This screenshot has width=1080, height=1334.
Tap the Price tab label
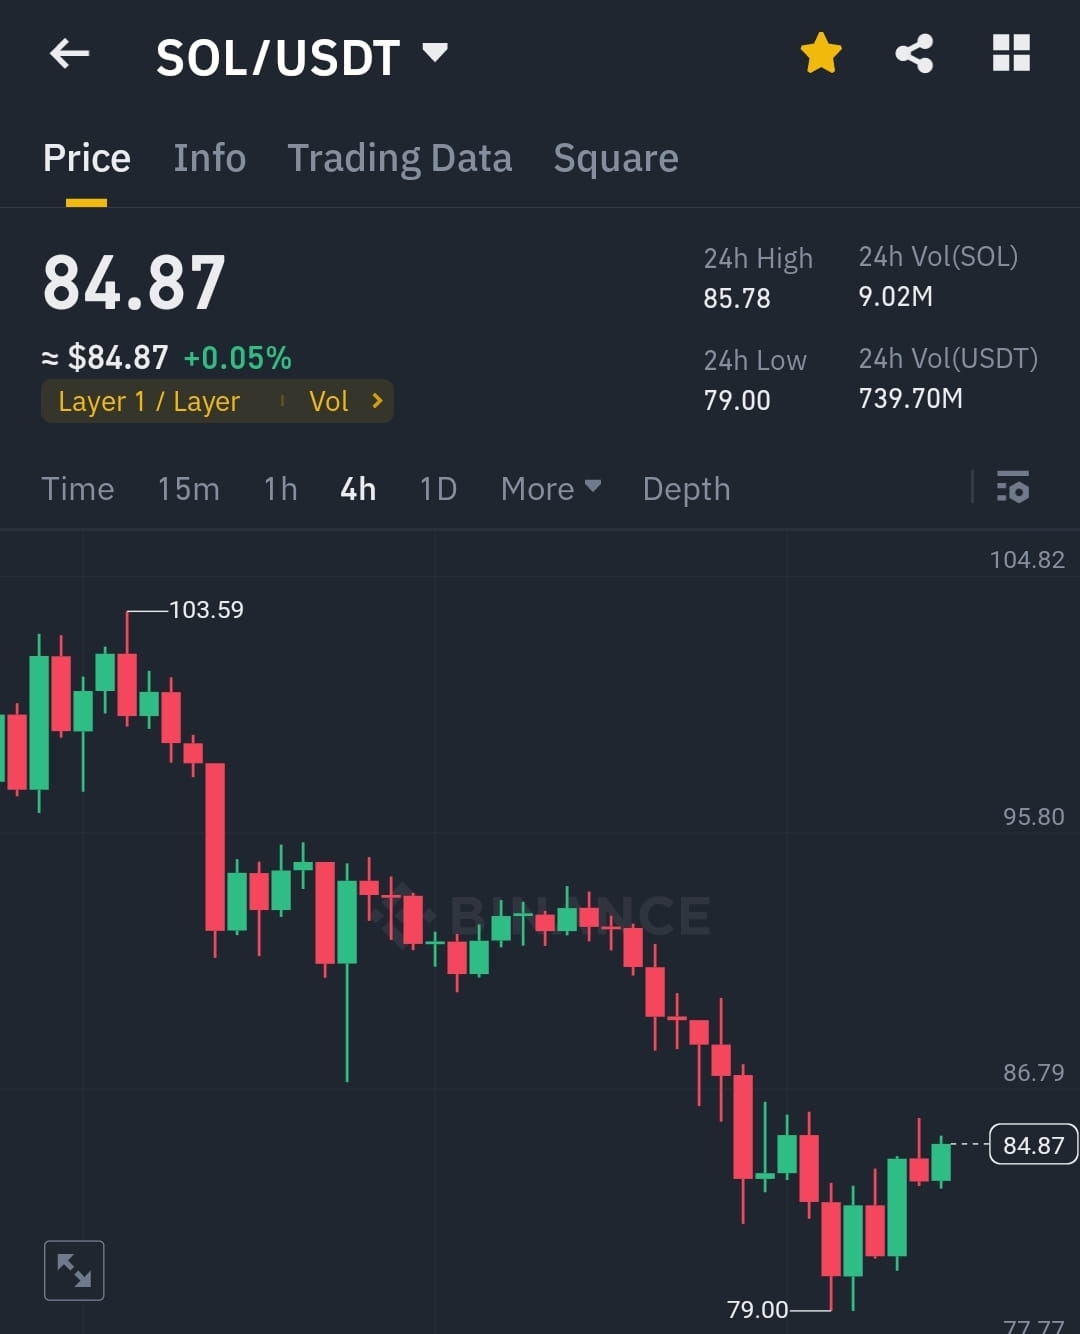(87, 158)
